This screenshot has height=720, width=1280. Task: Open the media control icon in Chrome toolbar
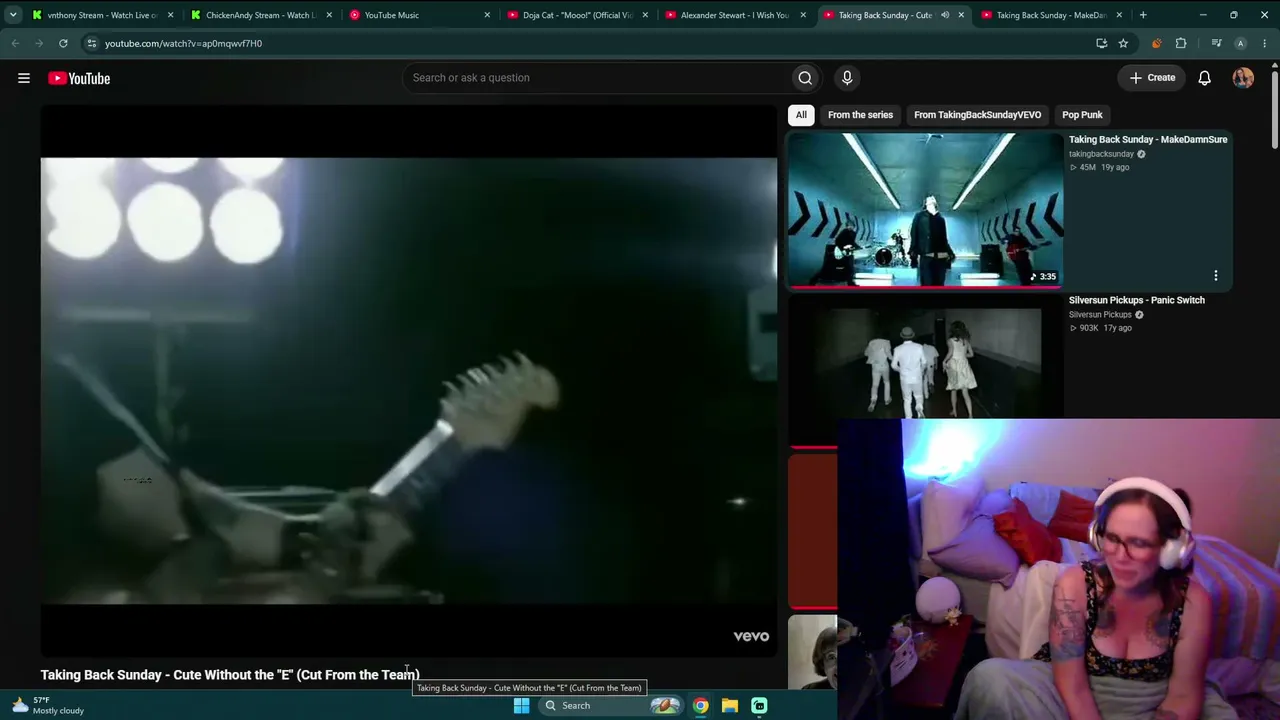(1216, 43)
